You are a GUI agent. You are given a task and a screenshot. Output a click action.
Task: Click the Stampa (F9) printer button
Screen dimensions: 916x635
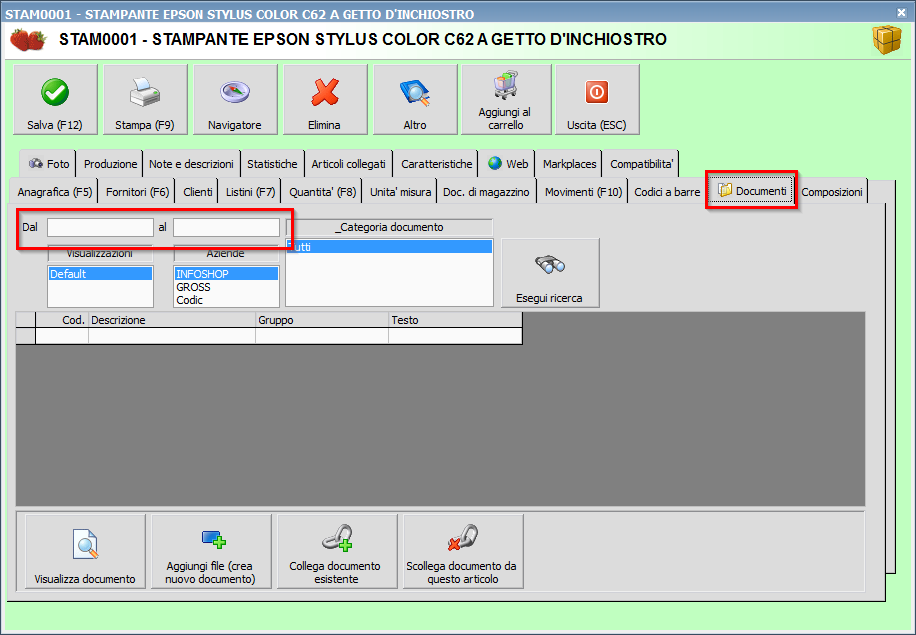(145, 100)
